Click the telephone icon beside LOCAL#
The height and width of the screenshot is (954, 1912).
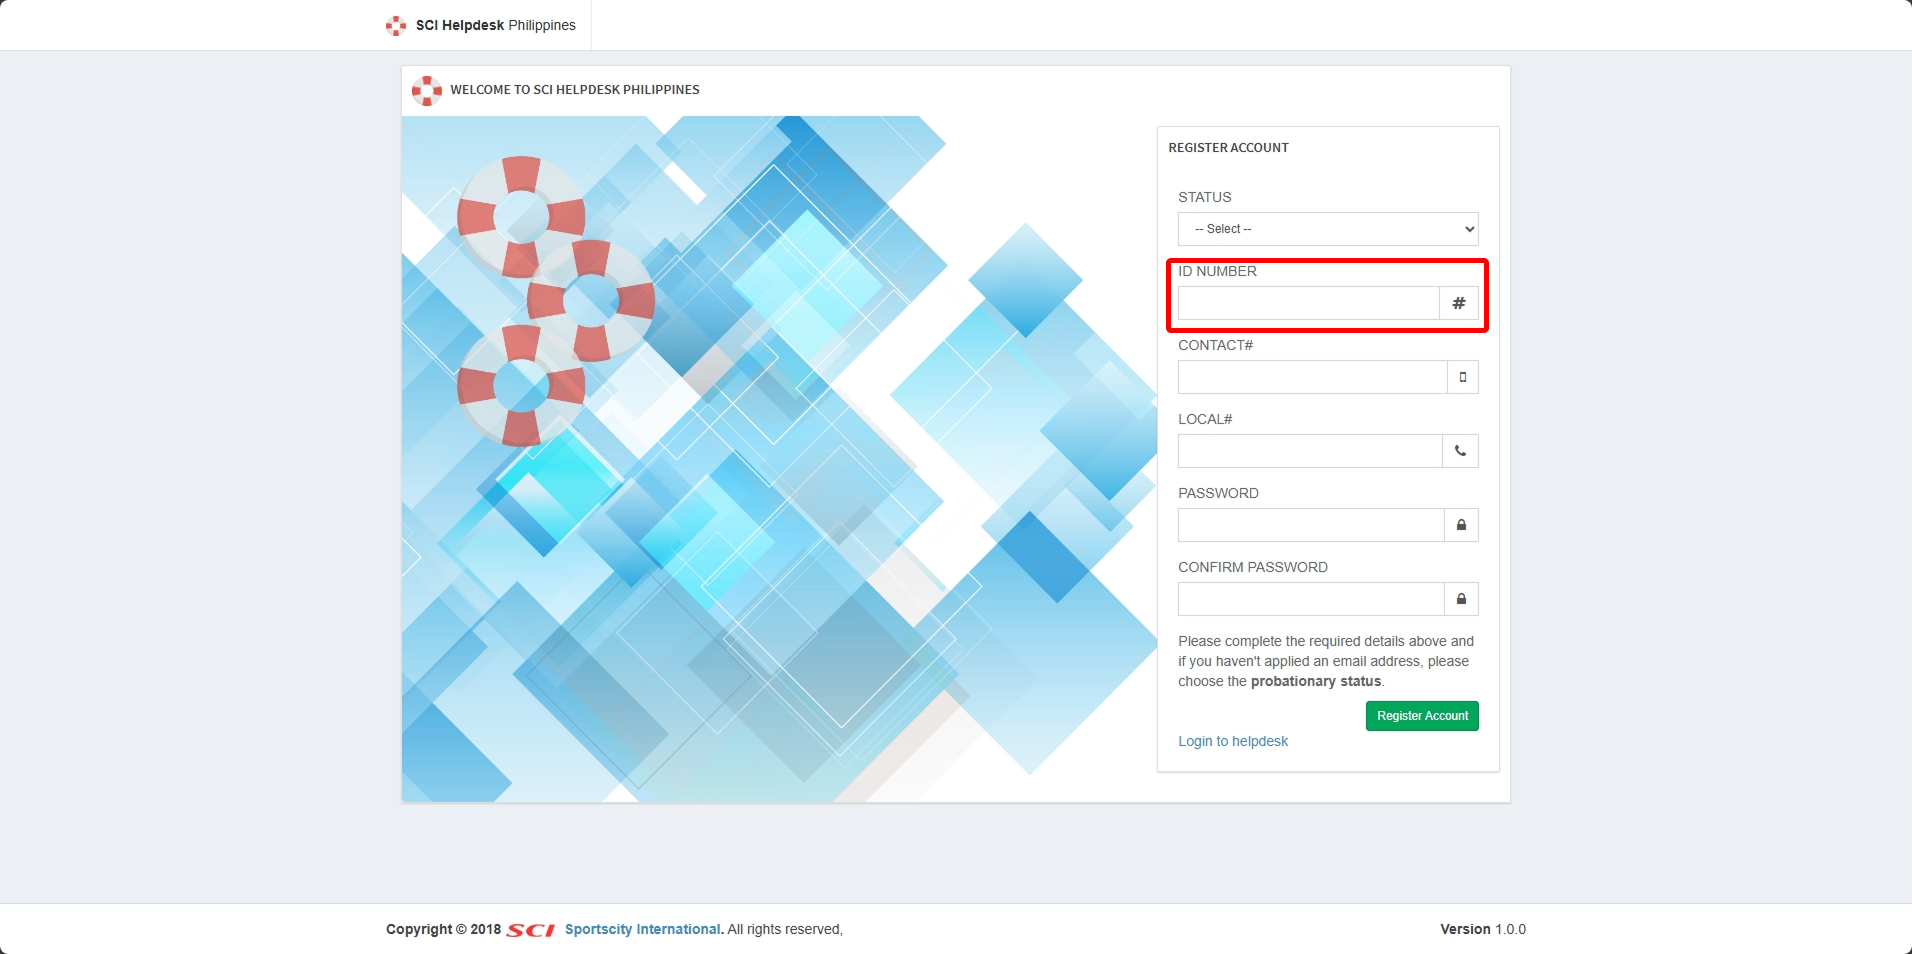[1460, 451]
